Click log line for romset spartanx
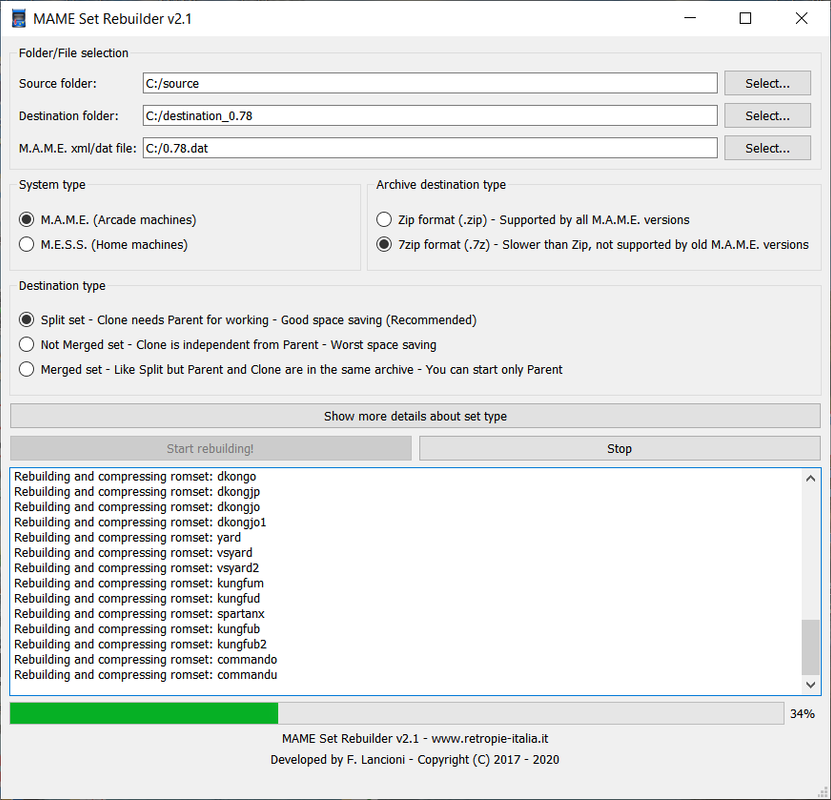The width and height of the screenshot is (831, 800). click(x=139, y=614)
